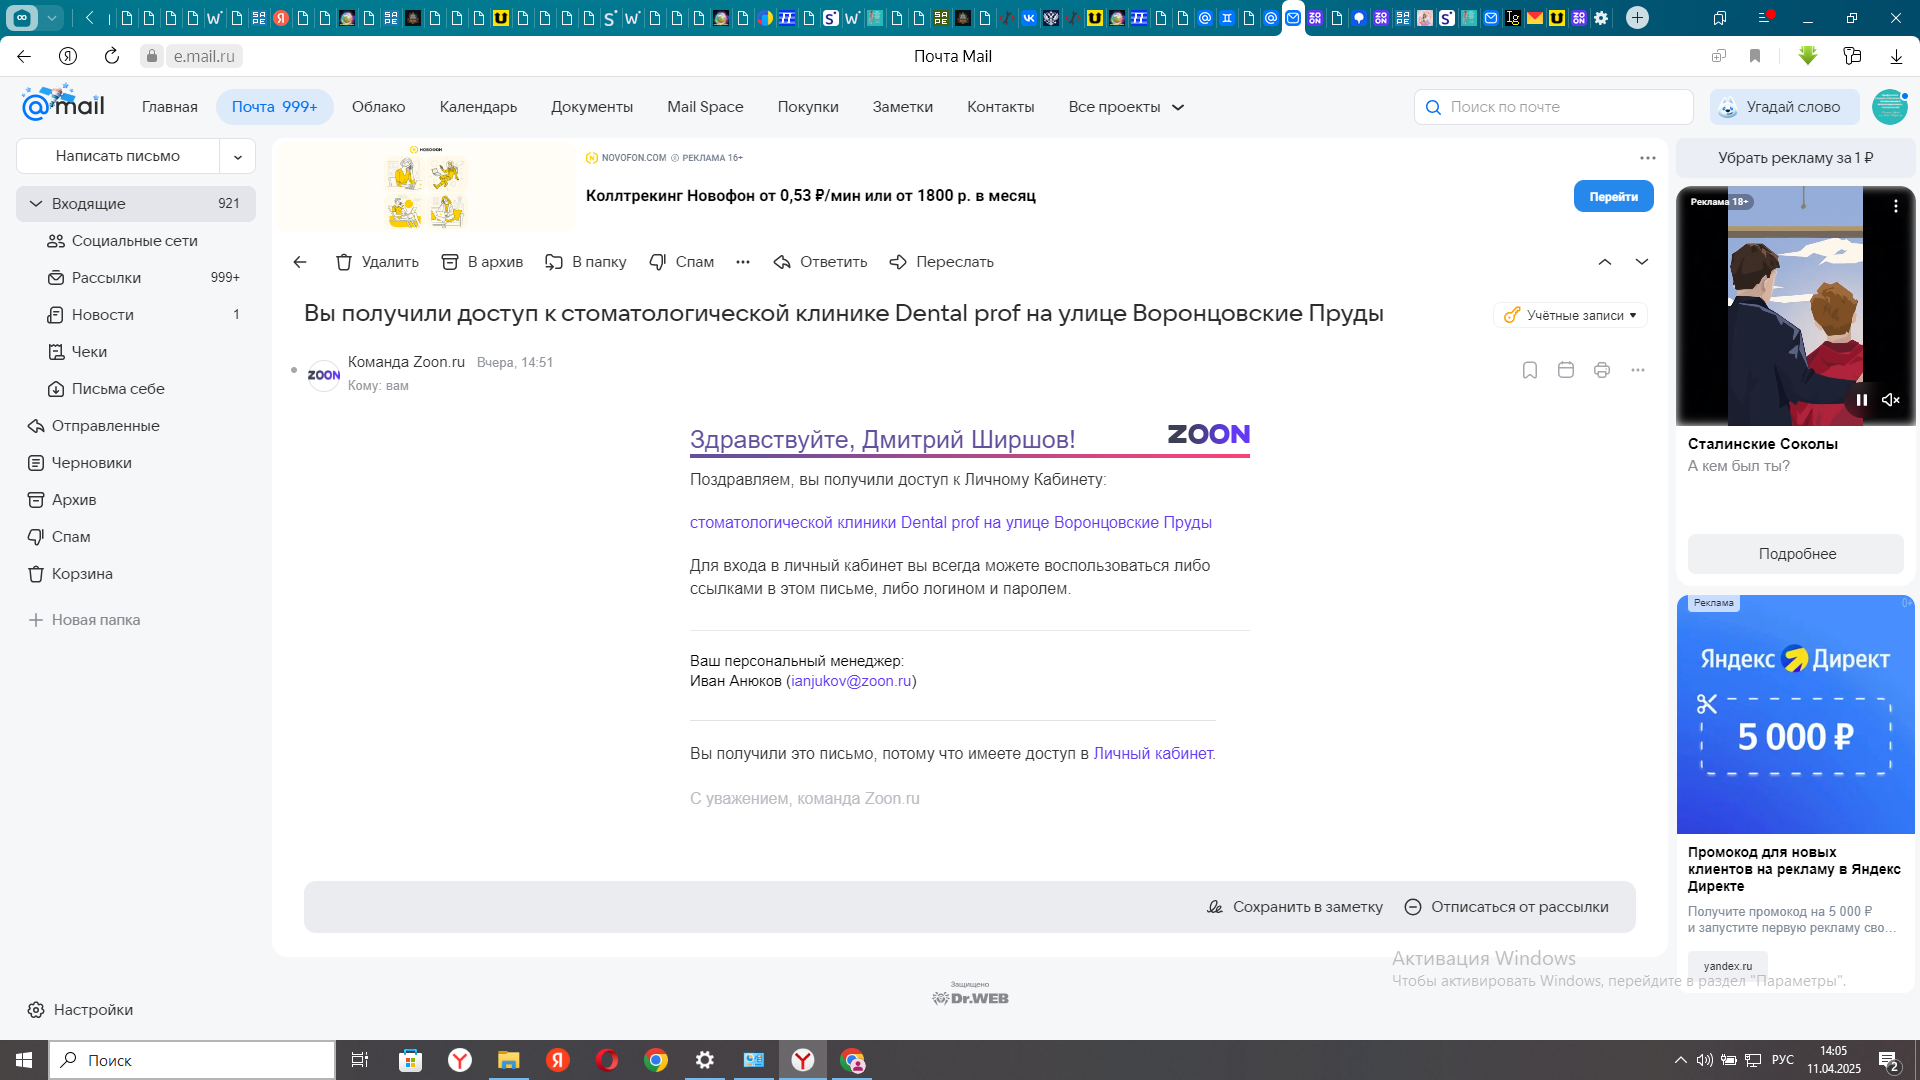Mark the email as Спам in toolbar
The height and width of the screenshot is (1080, 1920).
(681, 262)
